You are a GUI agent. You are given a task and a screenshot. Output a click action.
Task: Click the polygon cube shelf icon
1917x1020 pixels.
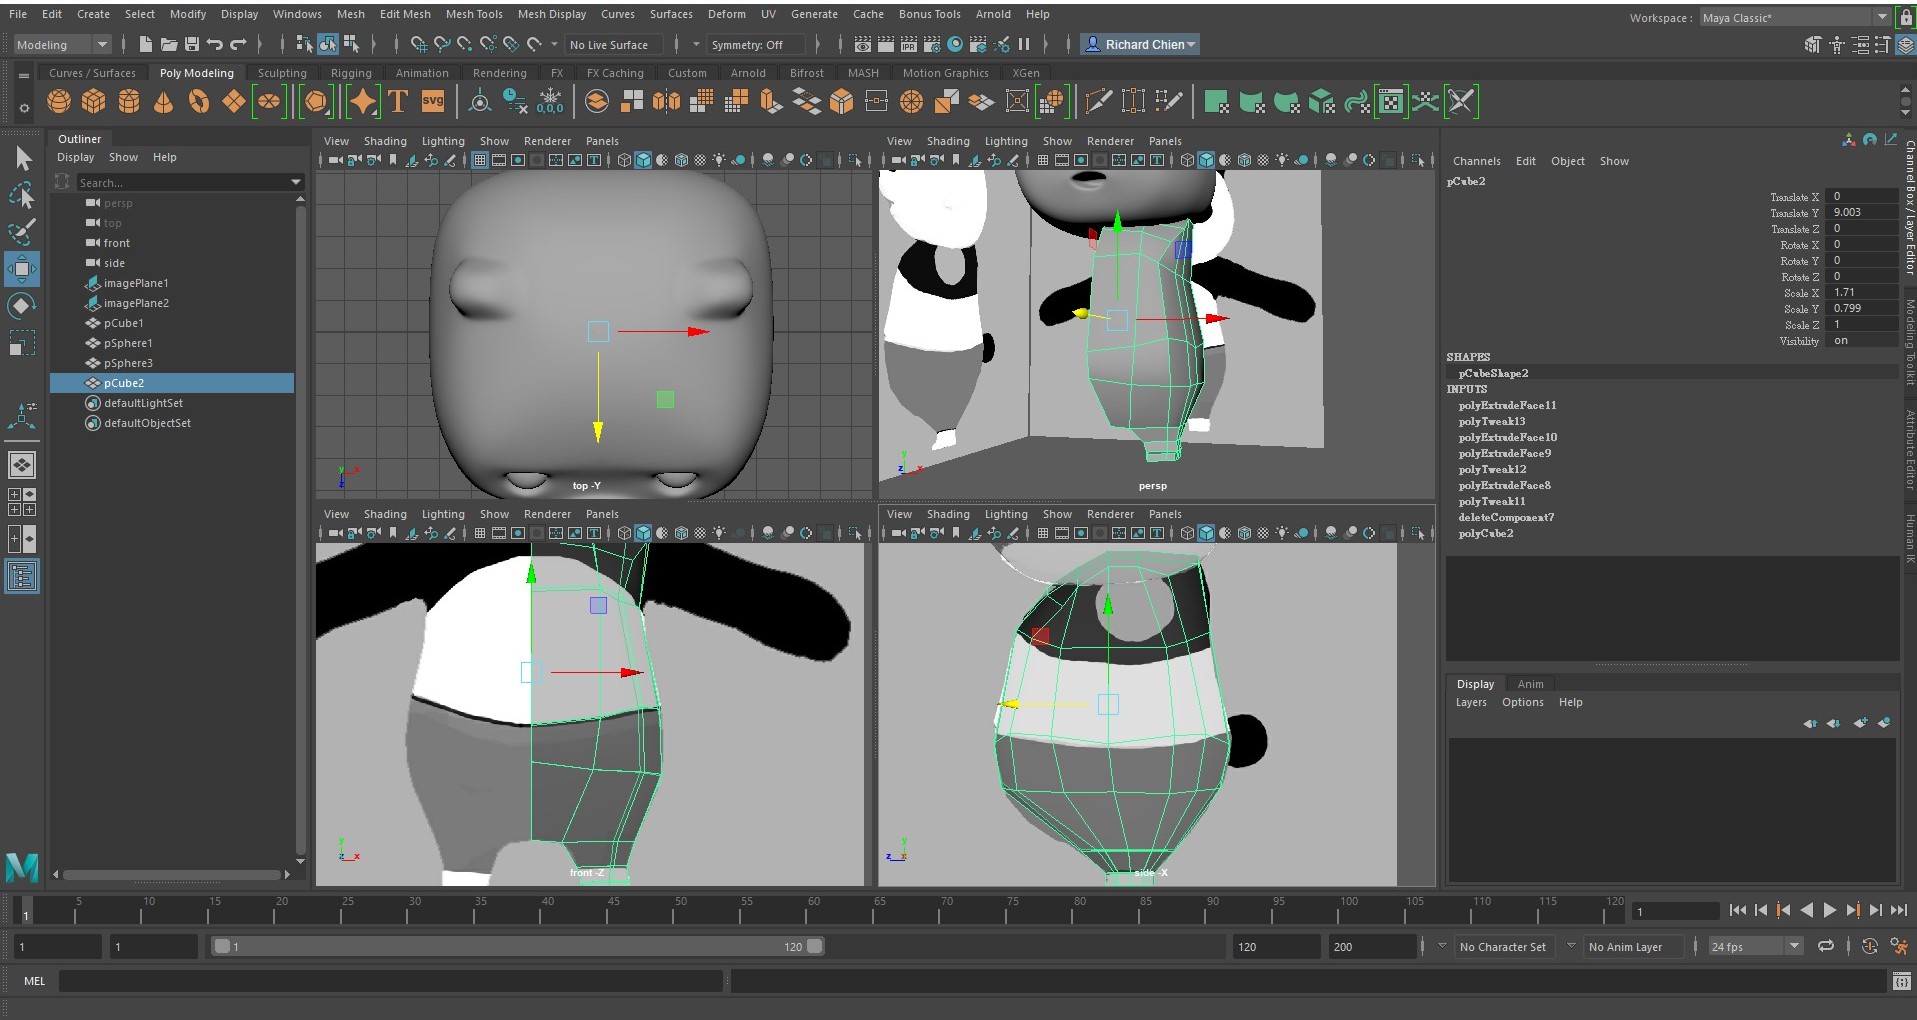click(x=94, y=101)
